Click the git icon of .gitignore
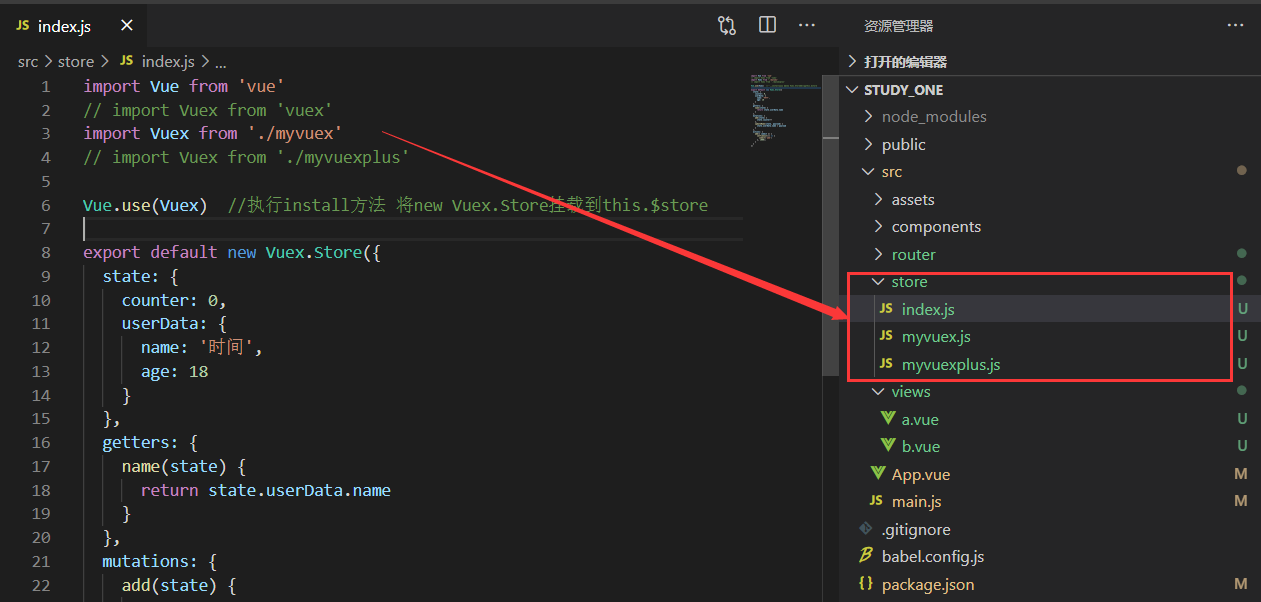This screenshot has width=1261, height=602. tap(866, 529)
